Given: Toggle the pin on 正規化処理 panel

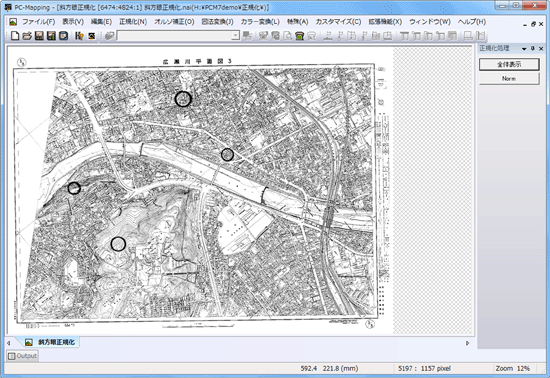Looking at the screenshot, I should [x=533, y=48].
